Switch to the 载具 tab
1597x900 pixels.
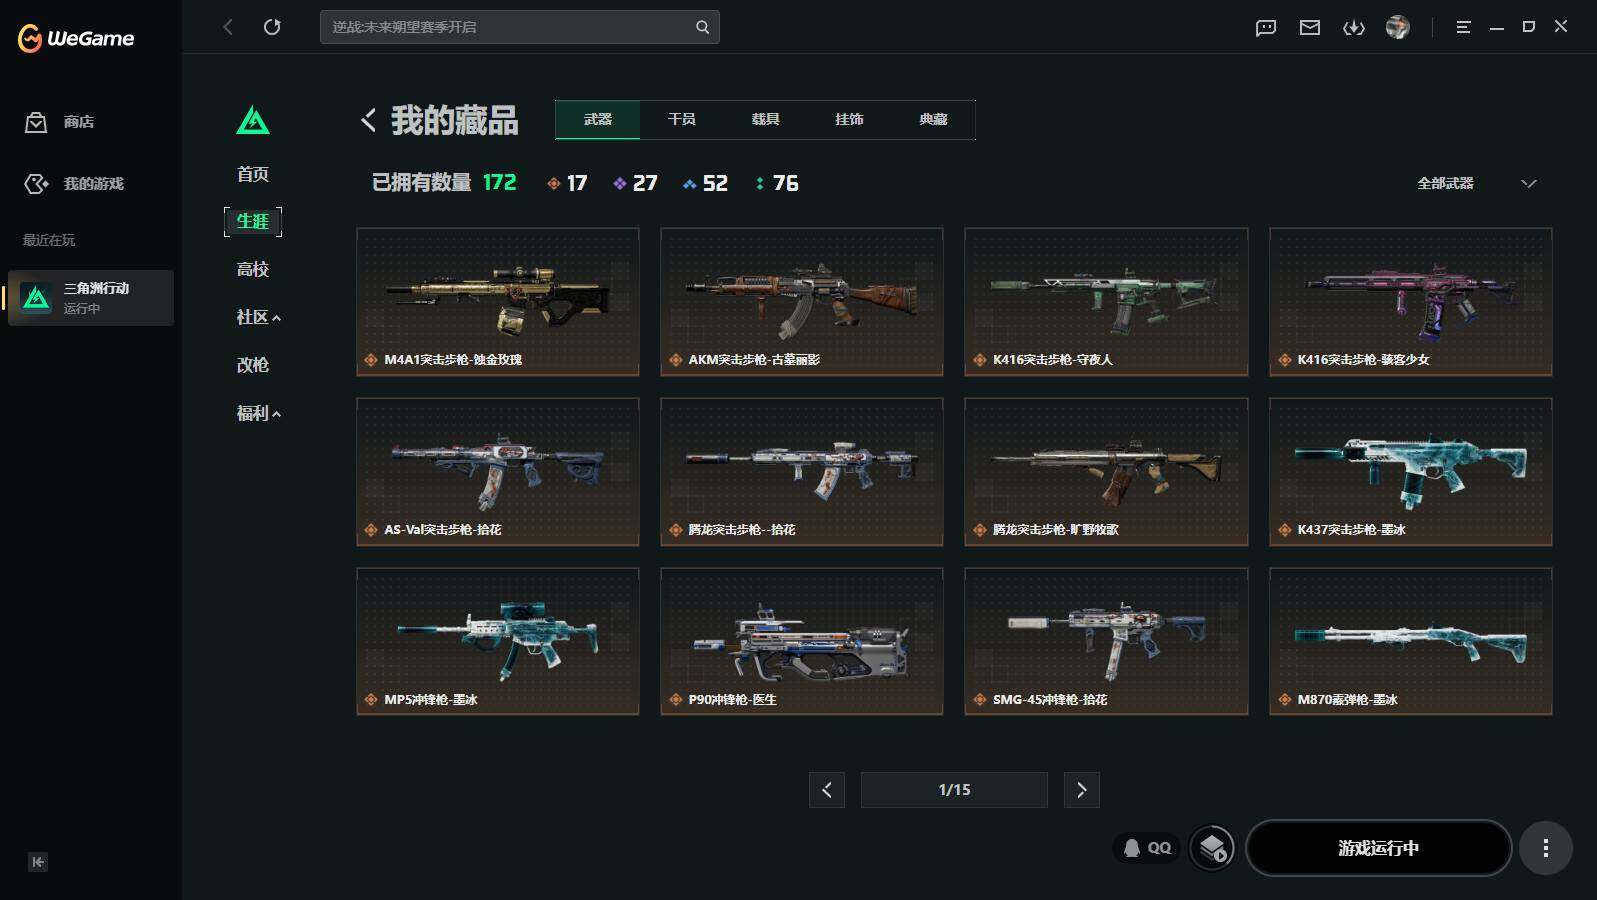pos(766,119)
